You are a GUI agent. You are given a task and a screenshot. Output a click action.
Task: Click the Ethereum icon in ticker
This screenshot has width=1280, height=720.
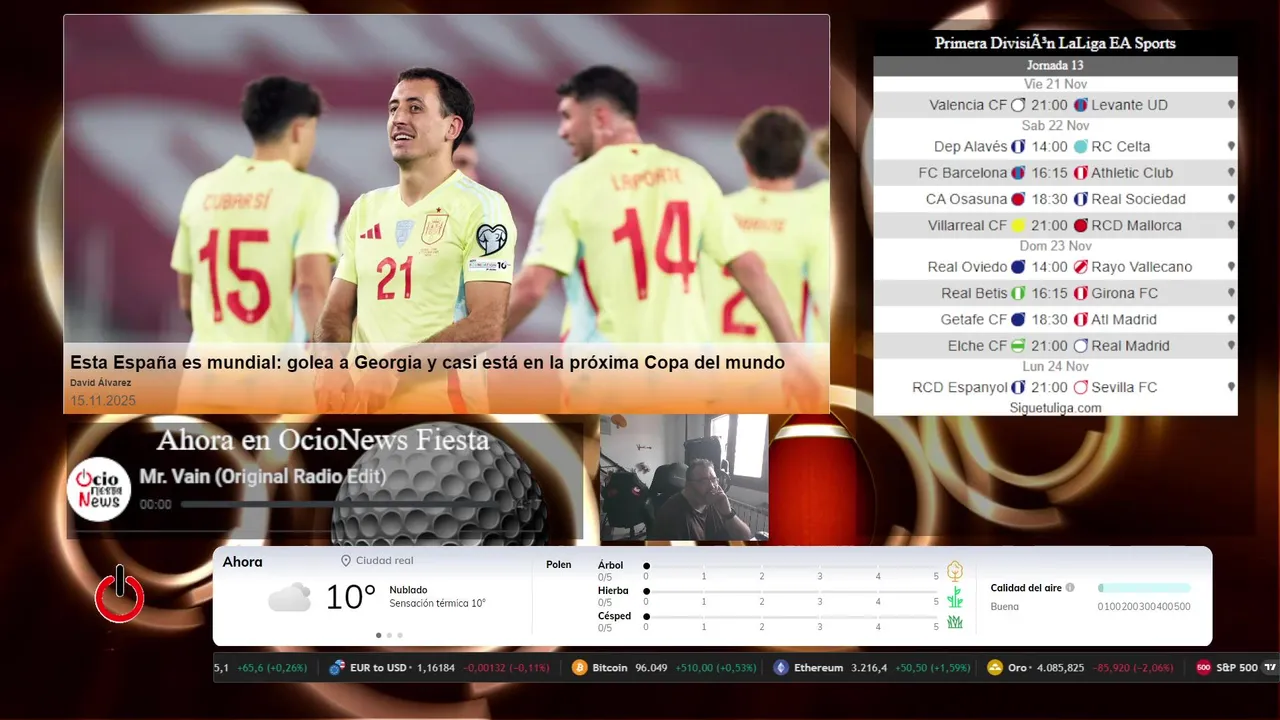781,668
